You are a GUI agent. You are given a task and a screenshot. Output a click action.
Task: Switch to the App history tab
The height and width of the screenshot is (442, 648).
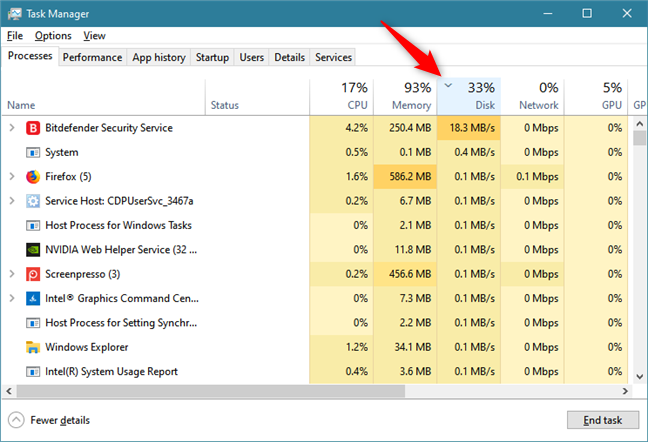tap(159, 57)
